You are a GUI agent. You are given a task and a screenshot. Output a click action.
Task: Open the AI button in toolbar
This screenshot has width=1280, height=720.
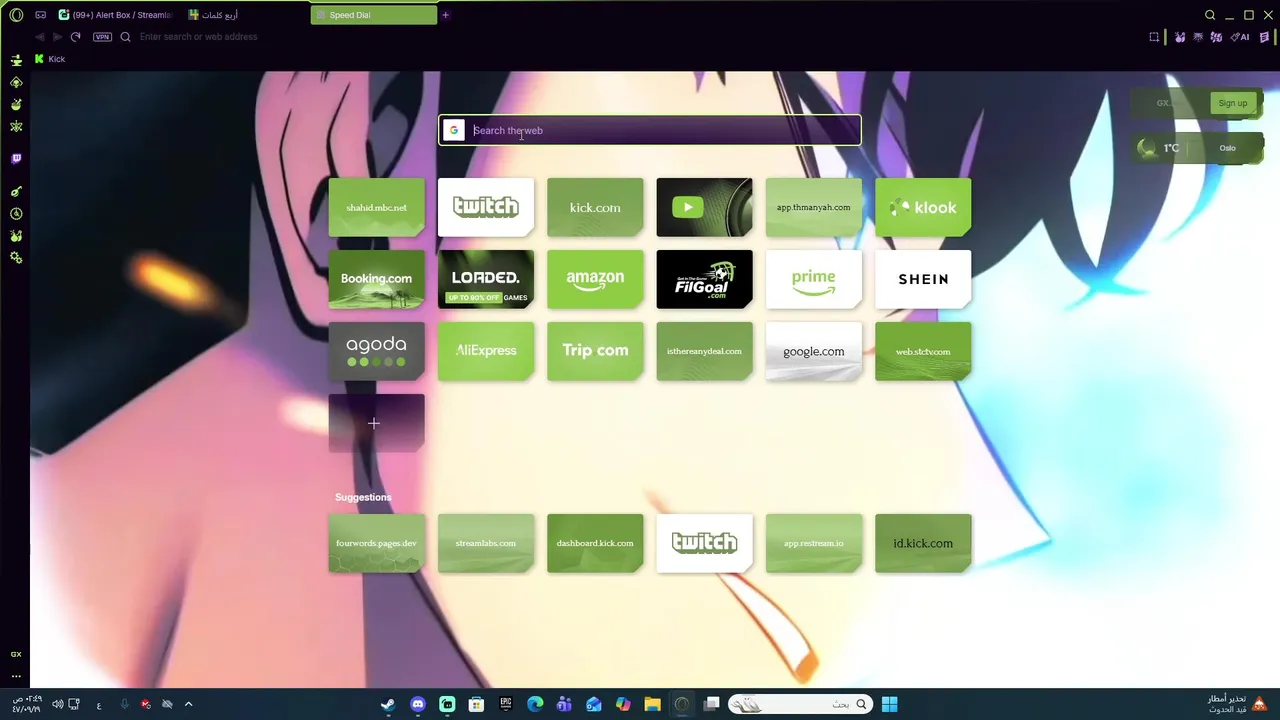pyautogui.click(x=1241, y=37)
